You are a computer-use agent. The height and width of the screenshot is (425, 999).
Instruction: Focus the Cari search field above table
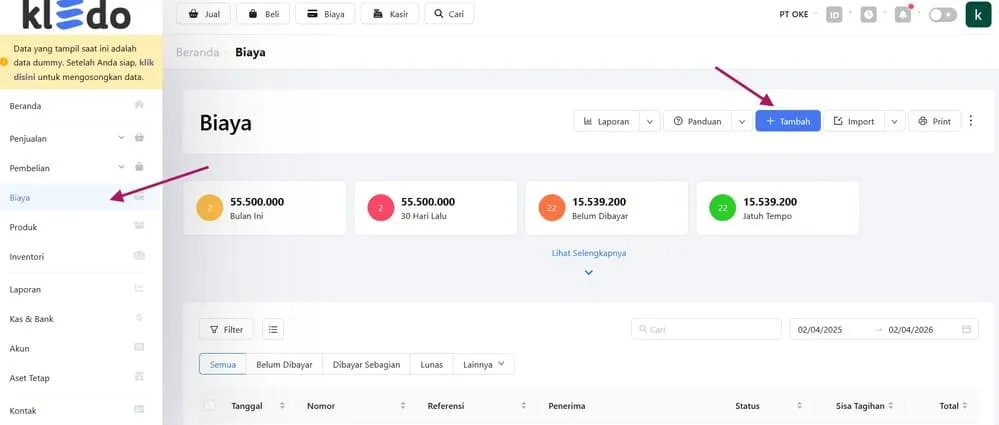706,329
